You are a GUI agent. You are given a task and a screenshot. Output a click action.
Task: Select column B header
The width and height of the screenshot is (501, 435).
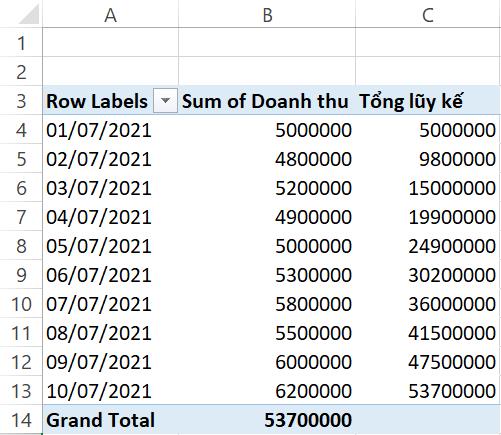coord(267,14)
